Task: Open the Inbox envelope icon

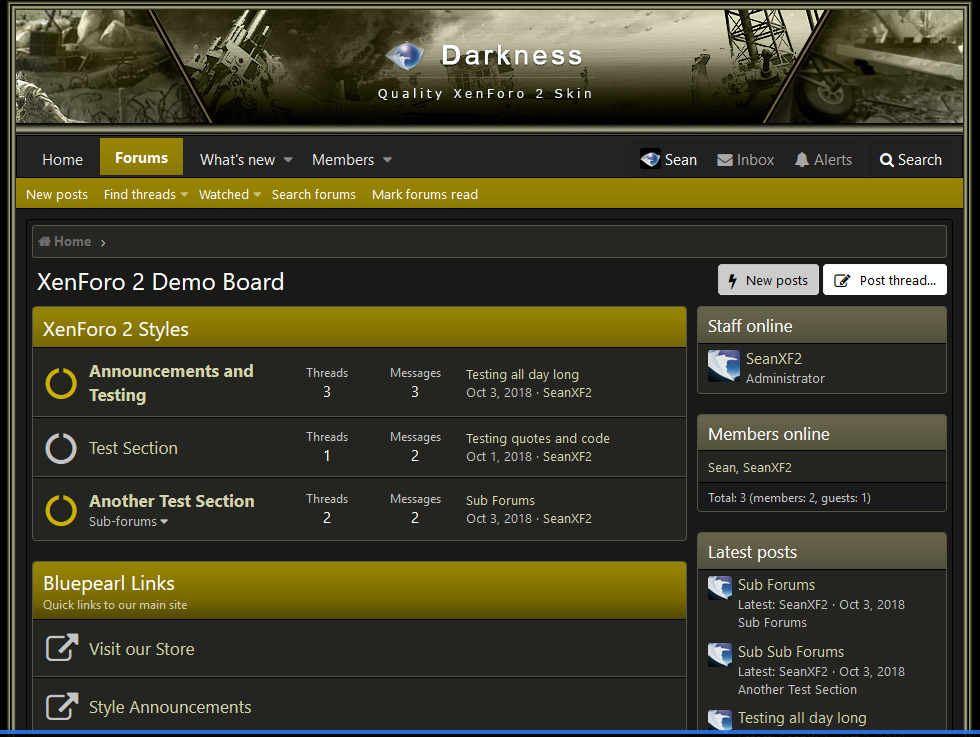Action: pyautogui.click(x=725, y=160)
